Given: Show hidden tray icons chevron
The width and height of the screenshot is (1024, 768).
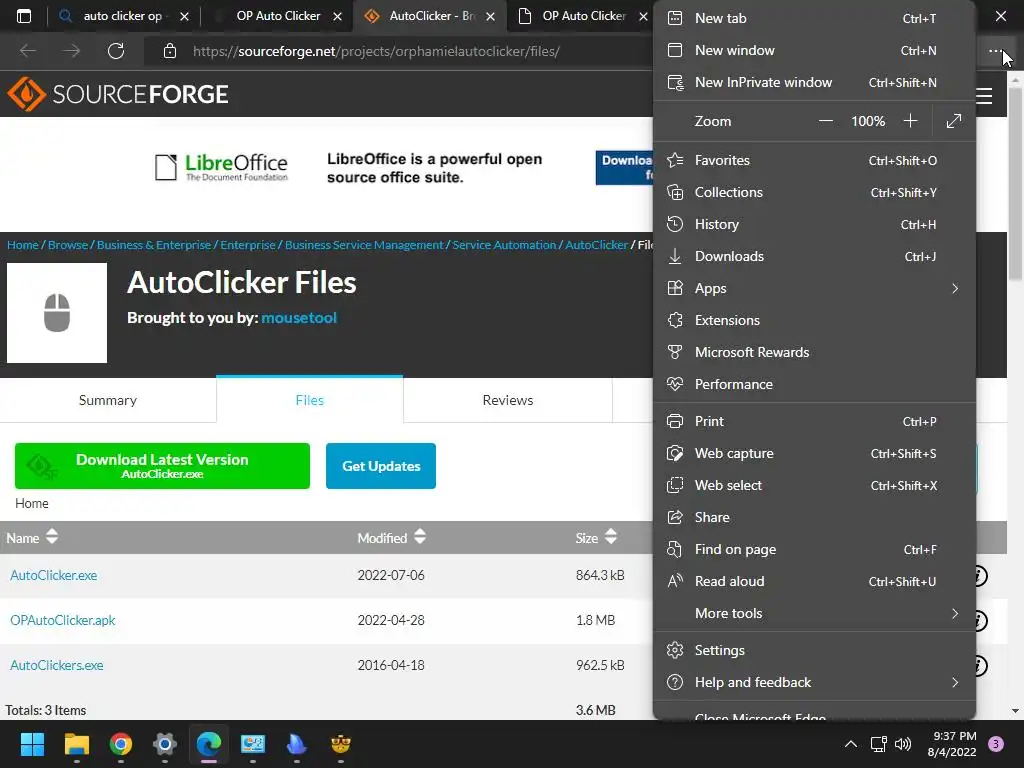Looking at the screenshot, I should click(850, 744).
